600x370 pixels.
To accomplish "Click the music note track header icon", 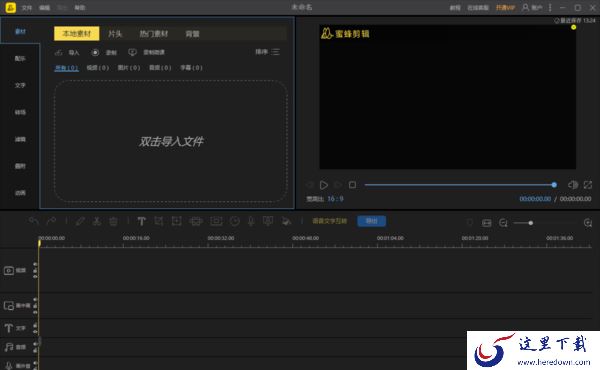I will 9,347.
